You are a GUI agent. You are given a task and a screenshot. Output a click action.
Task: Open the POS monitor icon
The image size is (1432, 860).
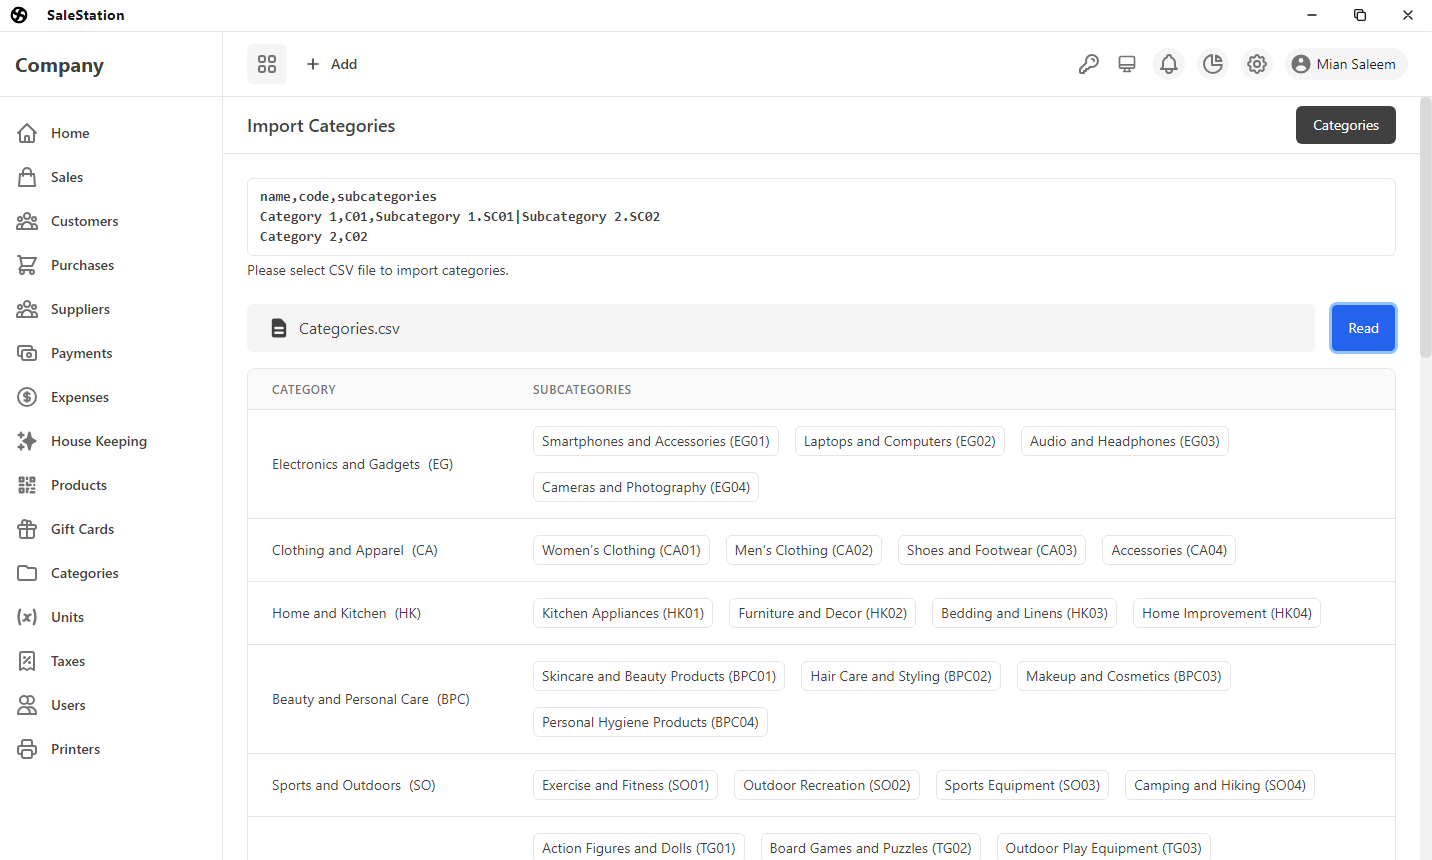[1127, 64]
